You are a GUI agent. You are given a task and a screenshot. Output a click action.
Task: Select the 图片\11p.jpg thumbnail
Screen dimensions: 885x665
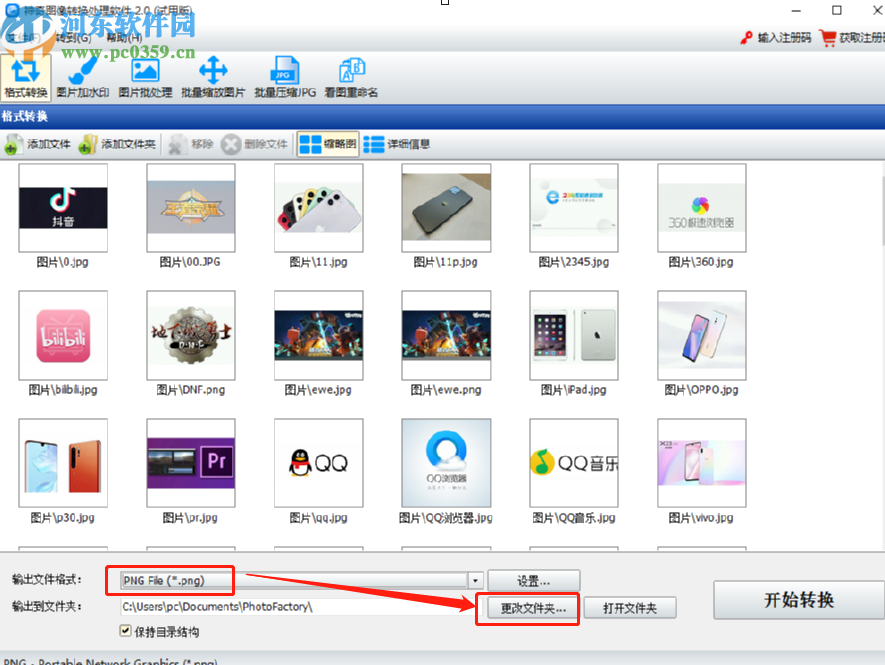(446, 208)
